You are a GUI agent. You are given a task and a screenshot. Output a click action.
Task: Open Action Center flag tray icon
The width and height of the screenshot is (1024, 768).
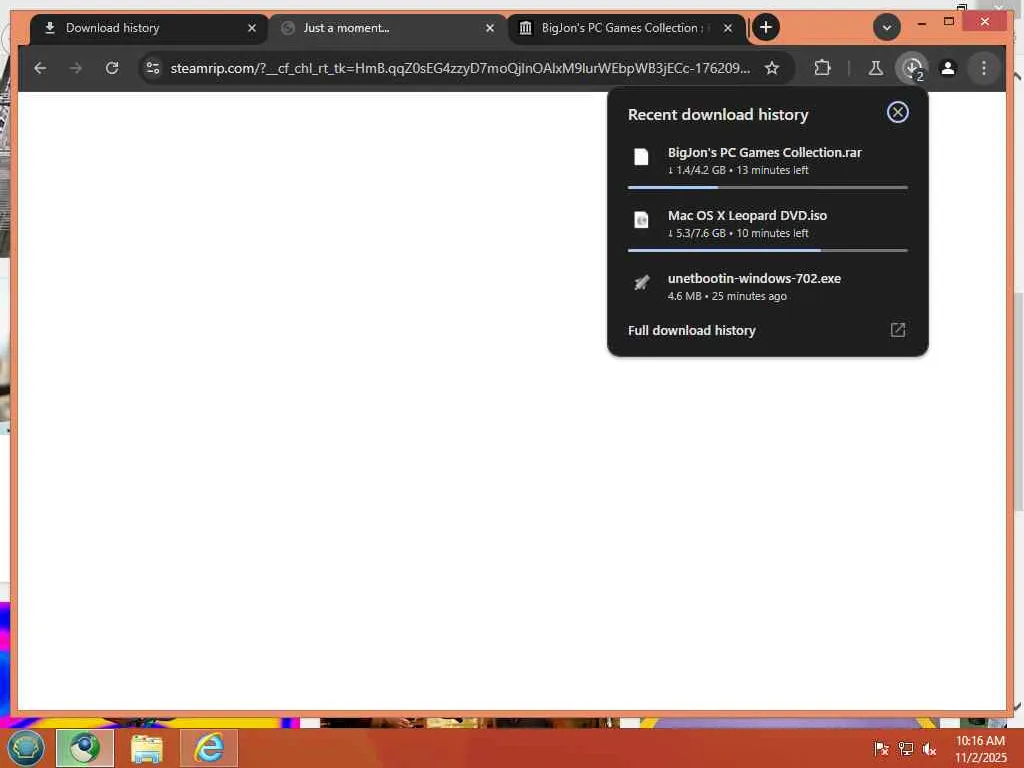tap(881, 748)
